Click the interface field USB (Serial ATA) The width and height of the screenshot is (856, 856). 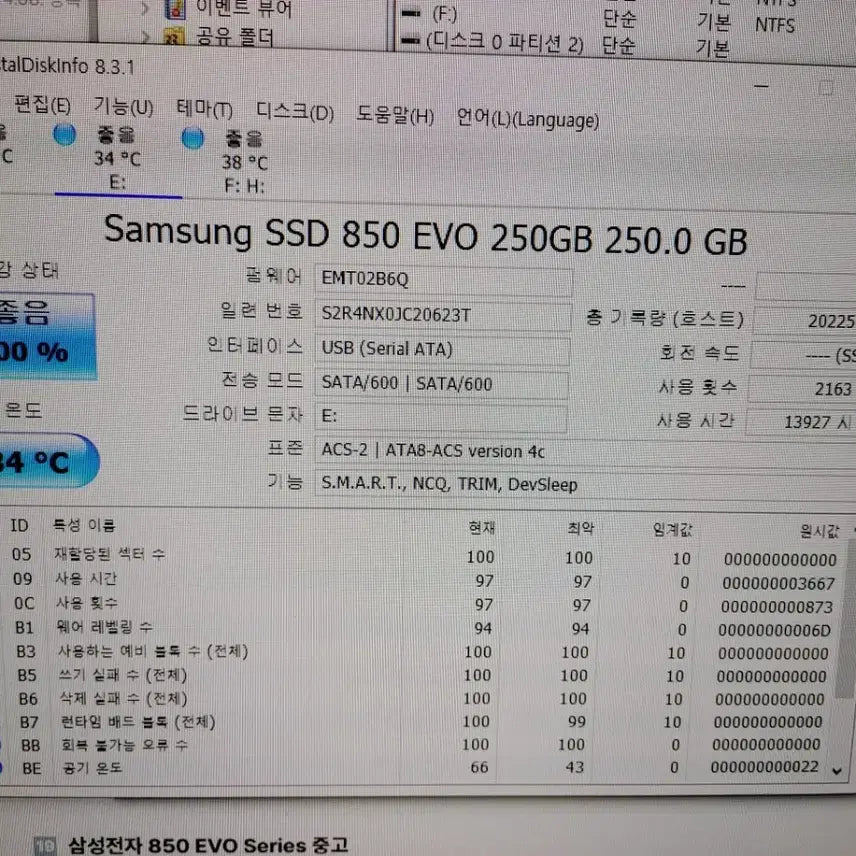click(x=442, y=349)
